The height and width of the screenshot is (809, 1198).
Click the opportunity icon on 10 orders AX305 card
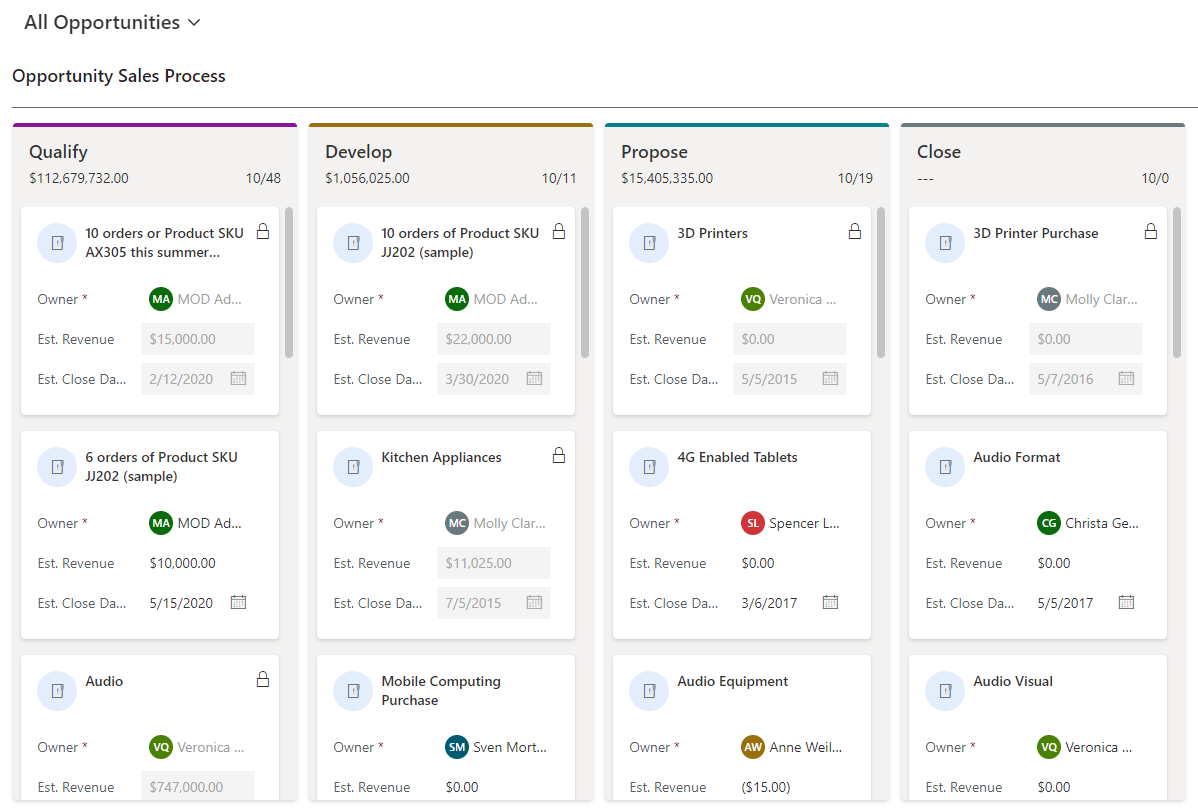[57, 243]
